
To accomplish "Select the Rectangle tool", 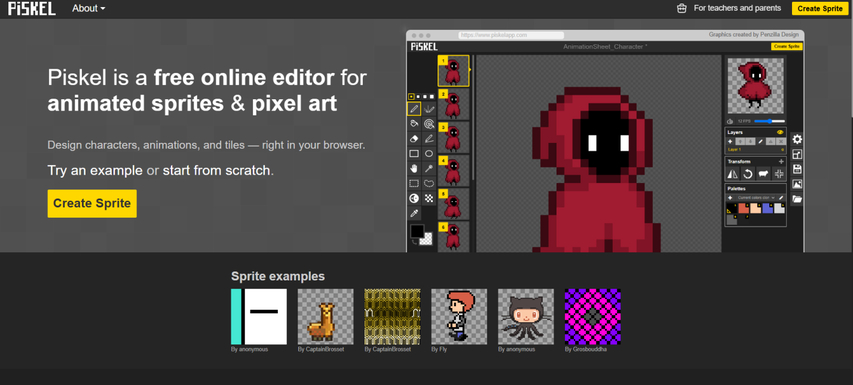I will [414, 154].
